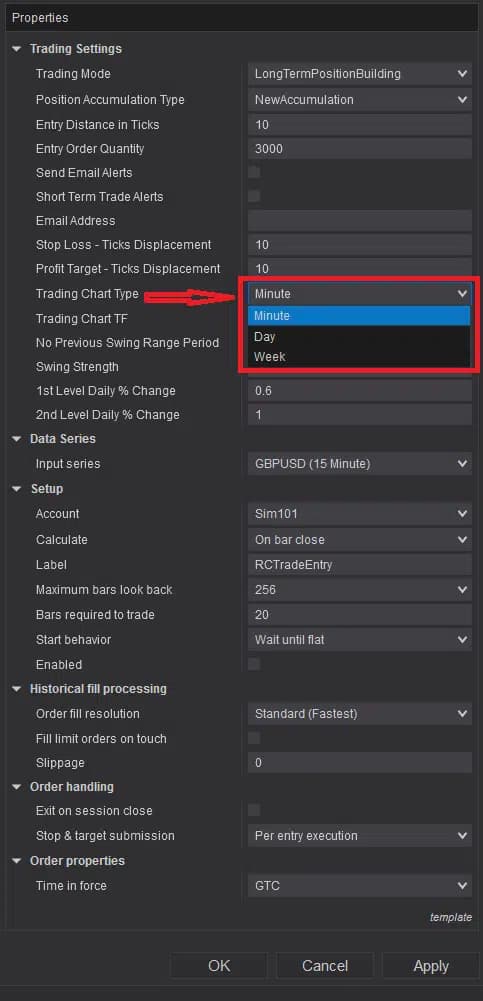Open the Trading Mode dropdown

(x=360, y=74)
